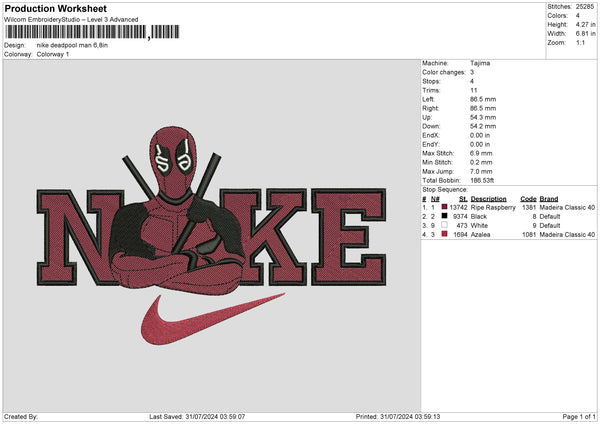Click the Max Jump value 7.0 mm

click(x=481, y=171)
